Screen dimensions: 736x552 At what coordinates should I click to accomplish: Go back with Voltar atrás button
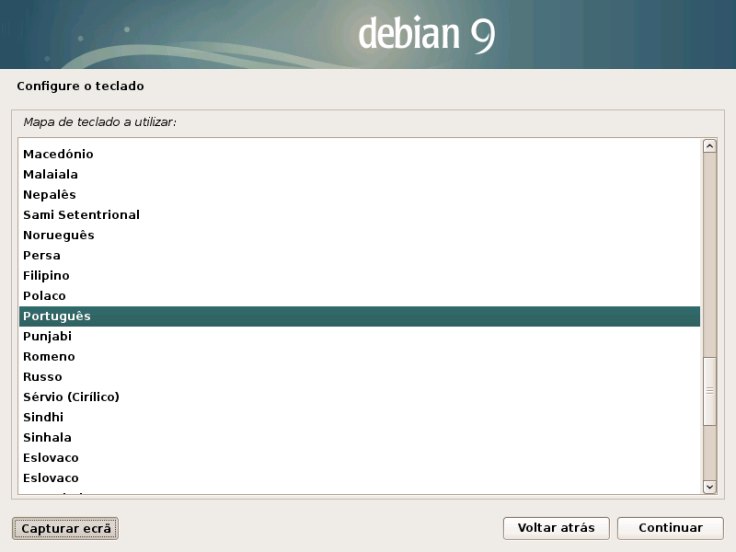coord(556,527)
